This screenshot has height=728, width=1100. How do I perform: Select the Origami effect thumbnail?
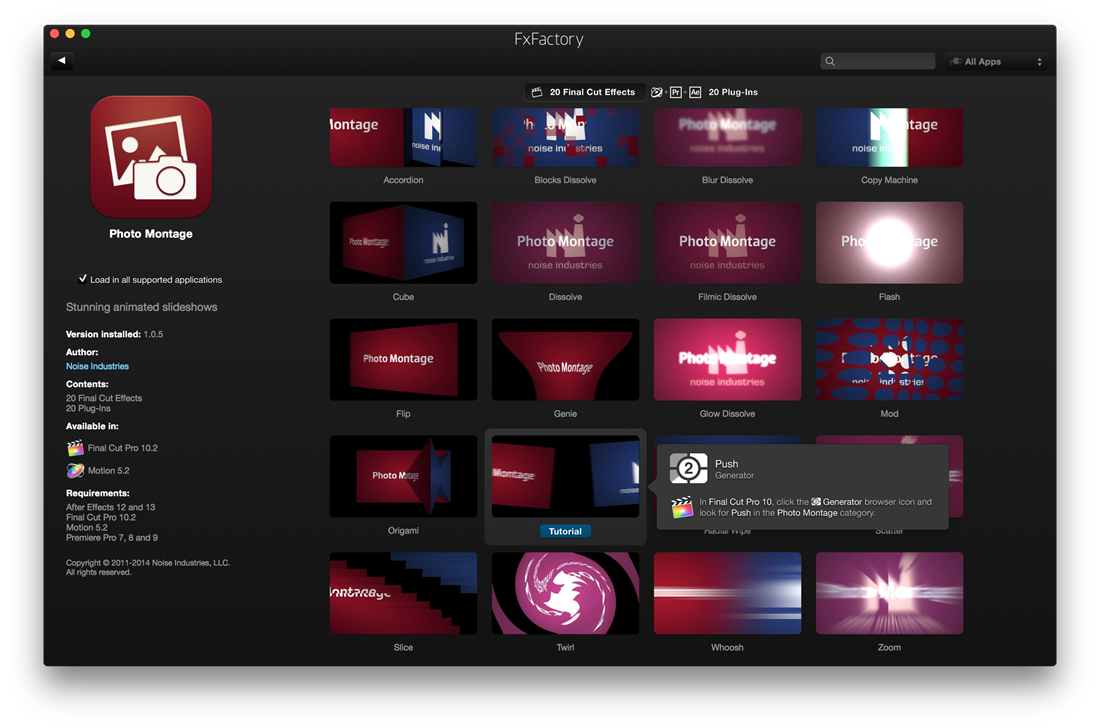[x=403, y=476]
